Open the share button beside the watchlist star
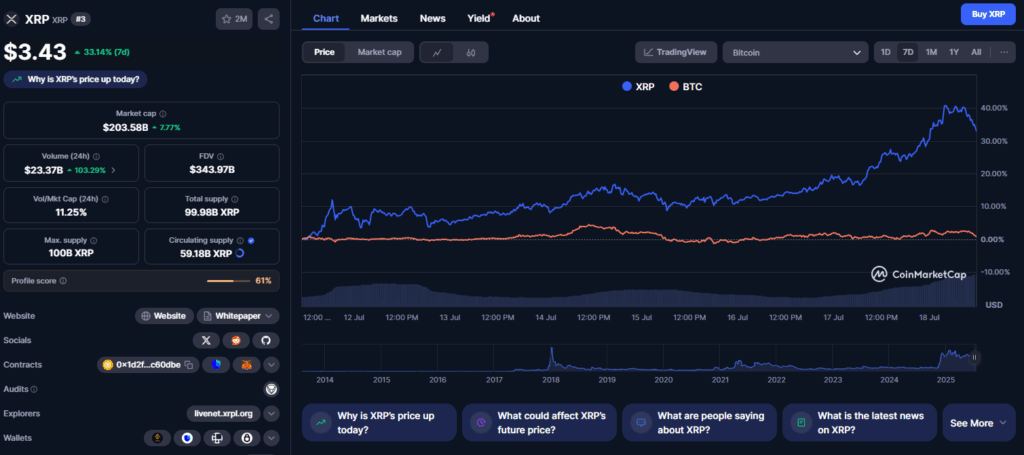The height and width of the screenshot is (455, 1024). (268, 19)
